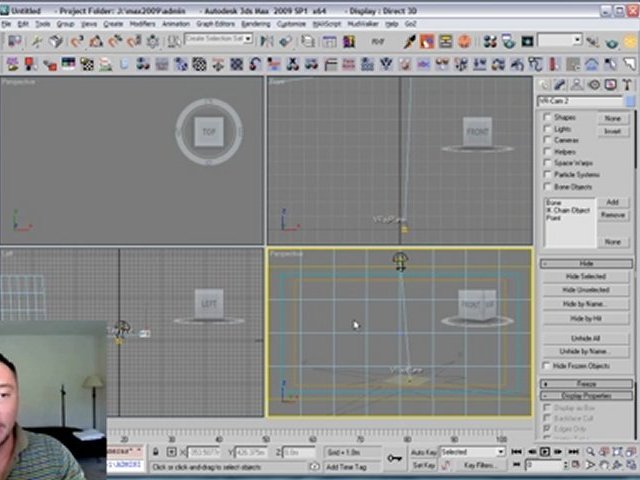Open the Motion tab in the command panel

coord(593,85)
